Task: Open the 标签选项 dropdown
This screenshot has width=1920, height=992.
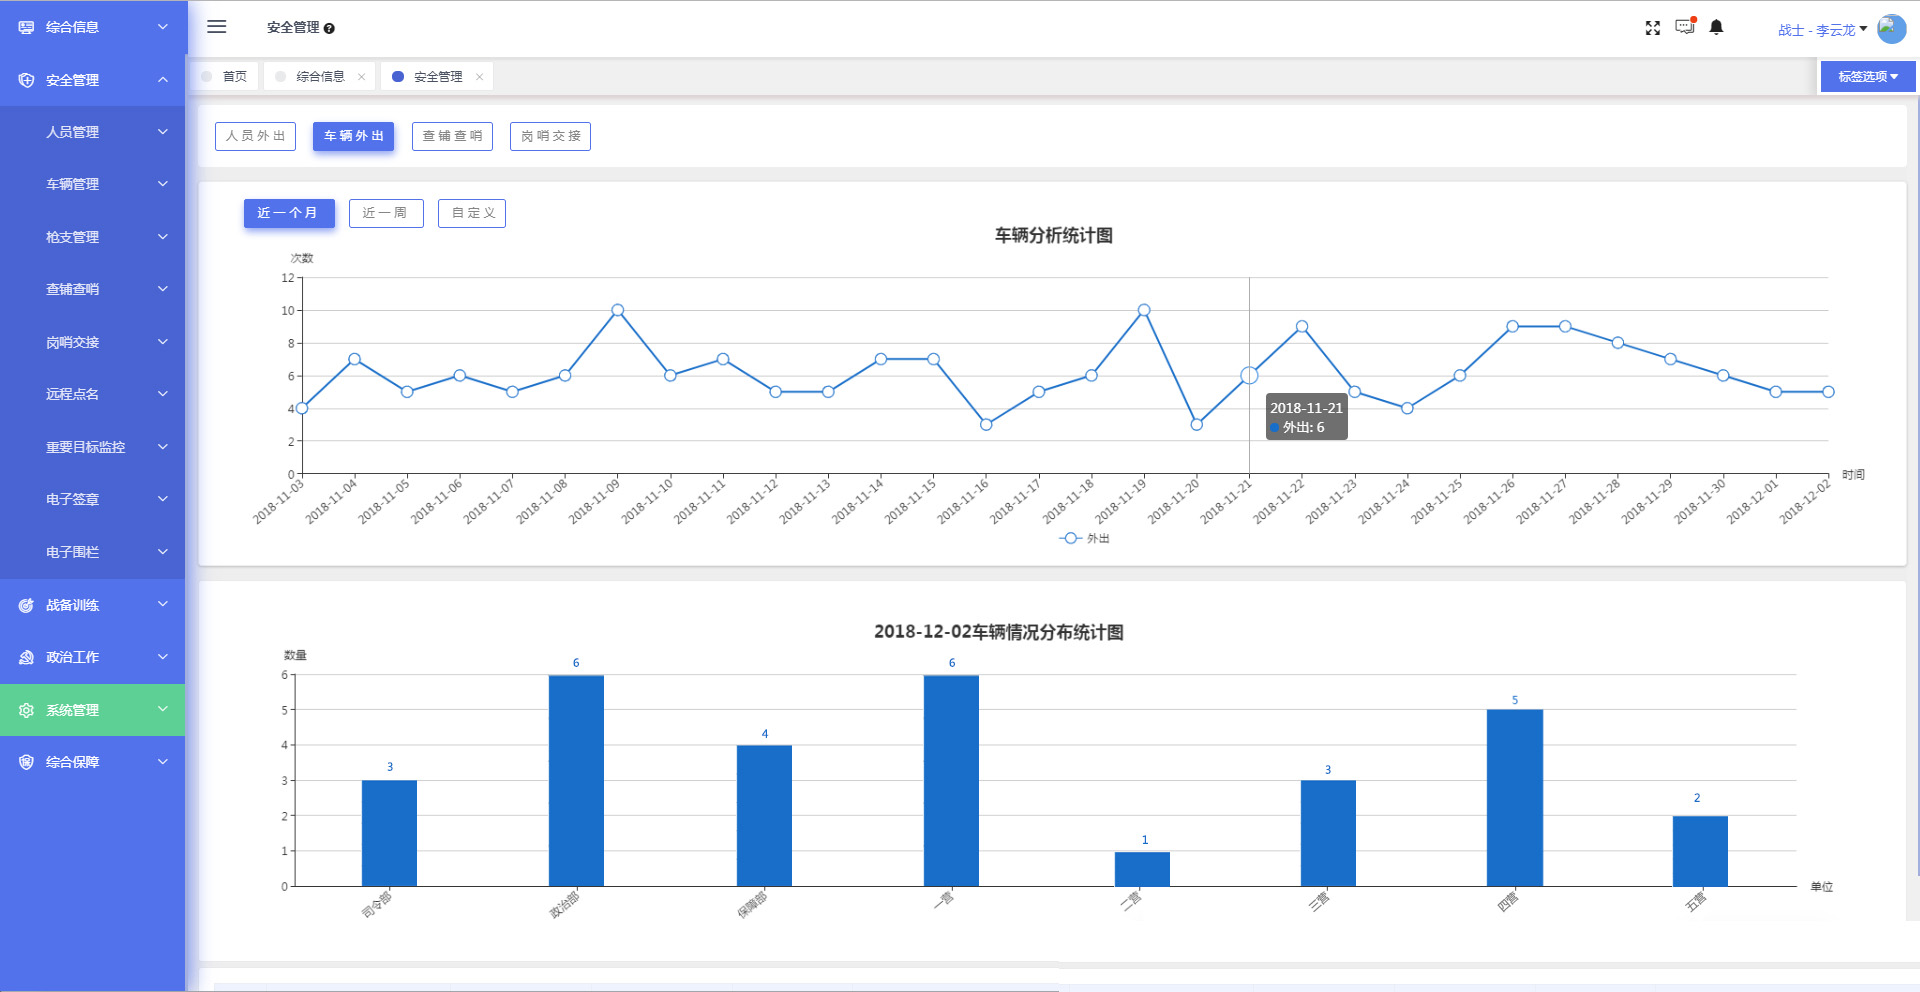Action: (x=1867, y=77)
